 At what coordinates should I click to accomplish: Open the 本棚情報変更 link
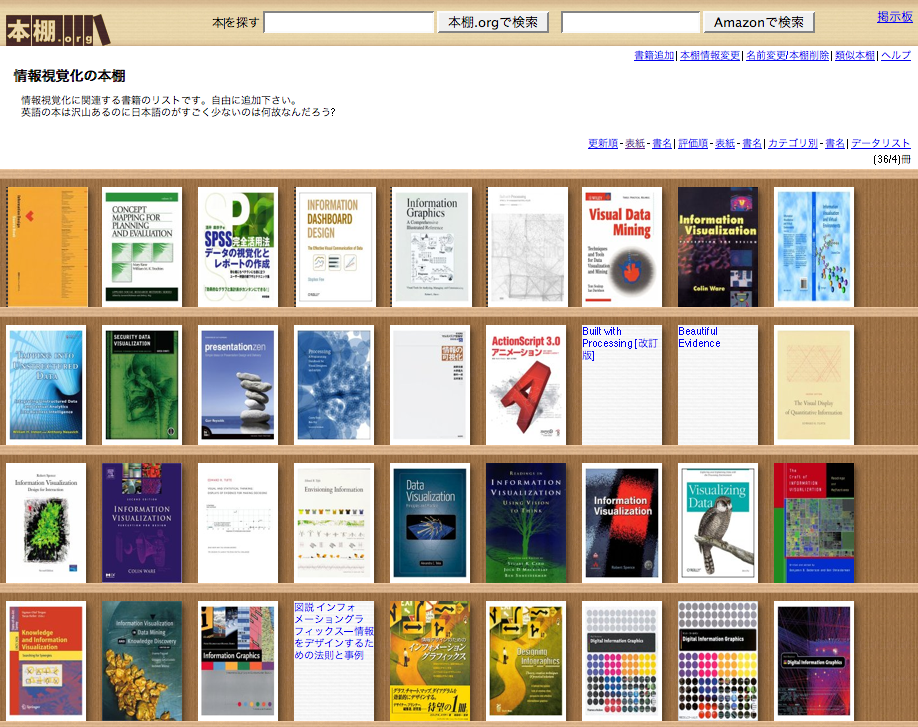pos(710,55)
